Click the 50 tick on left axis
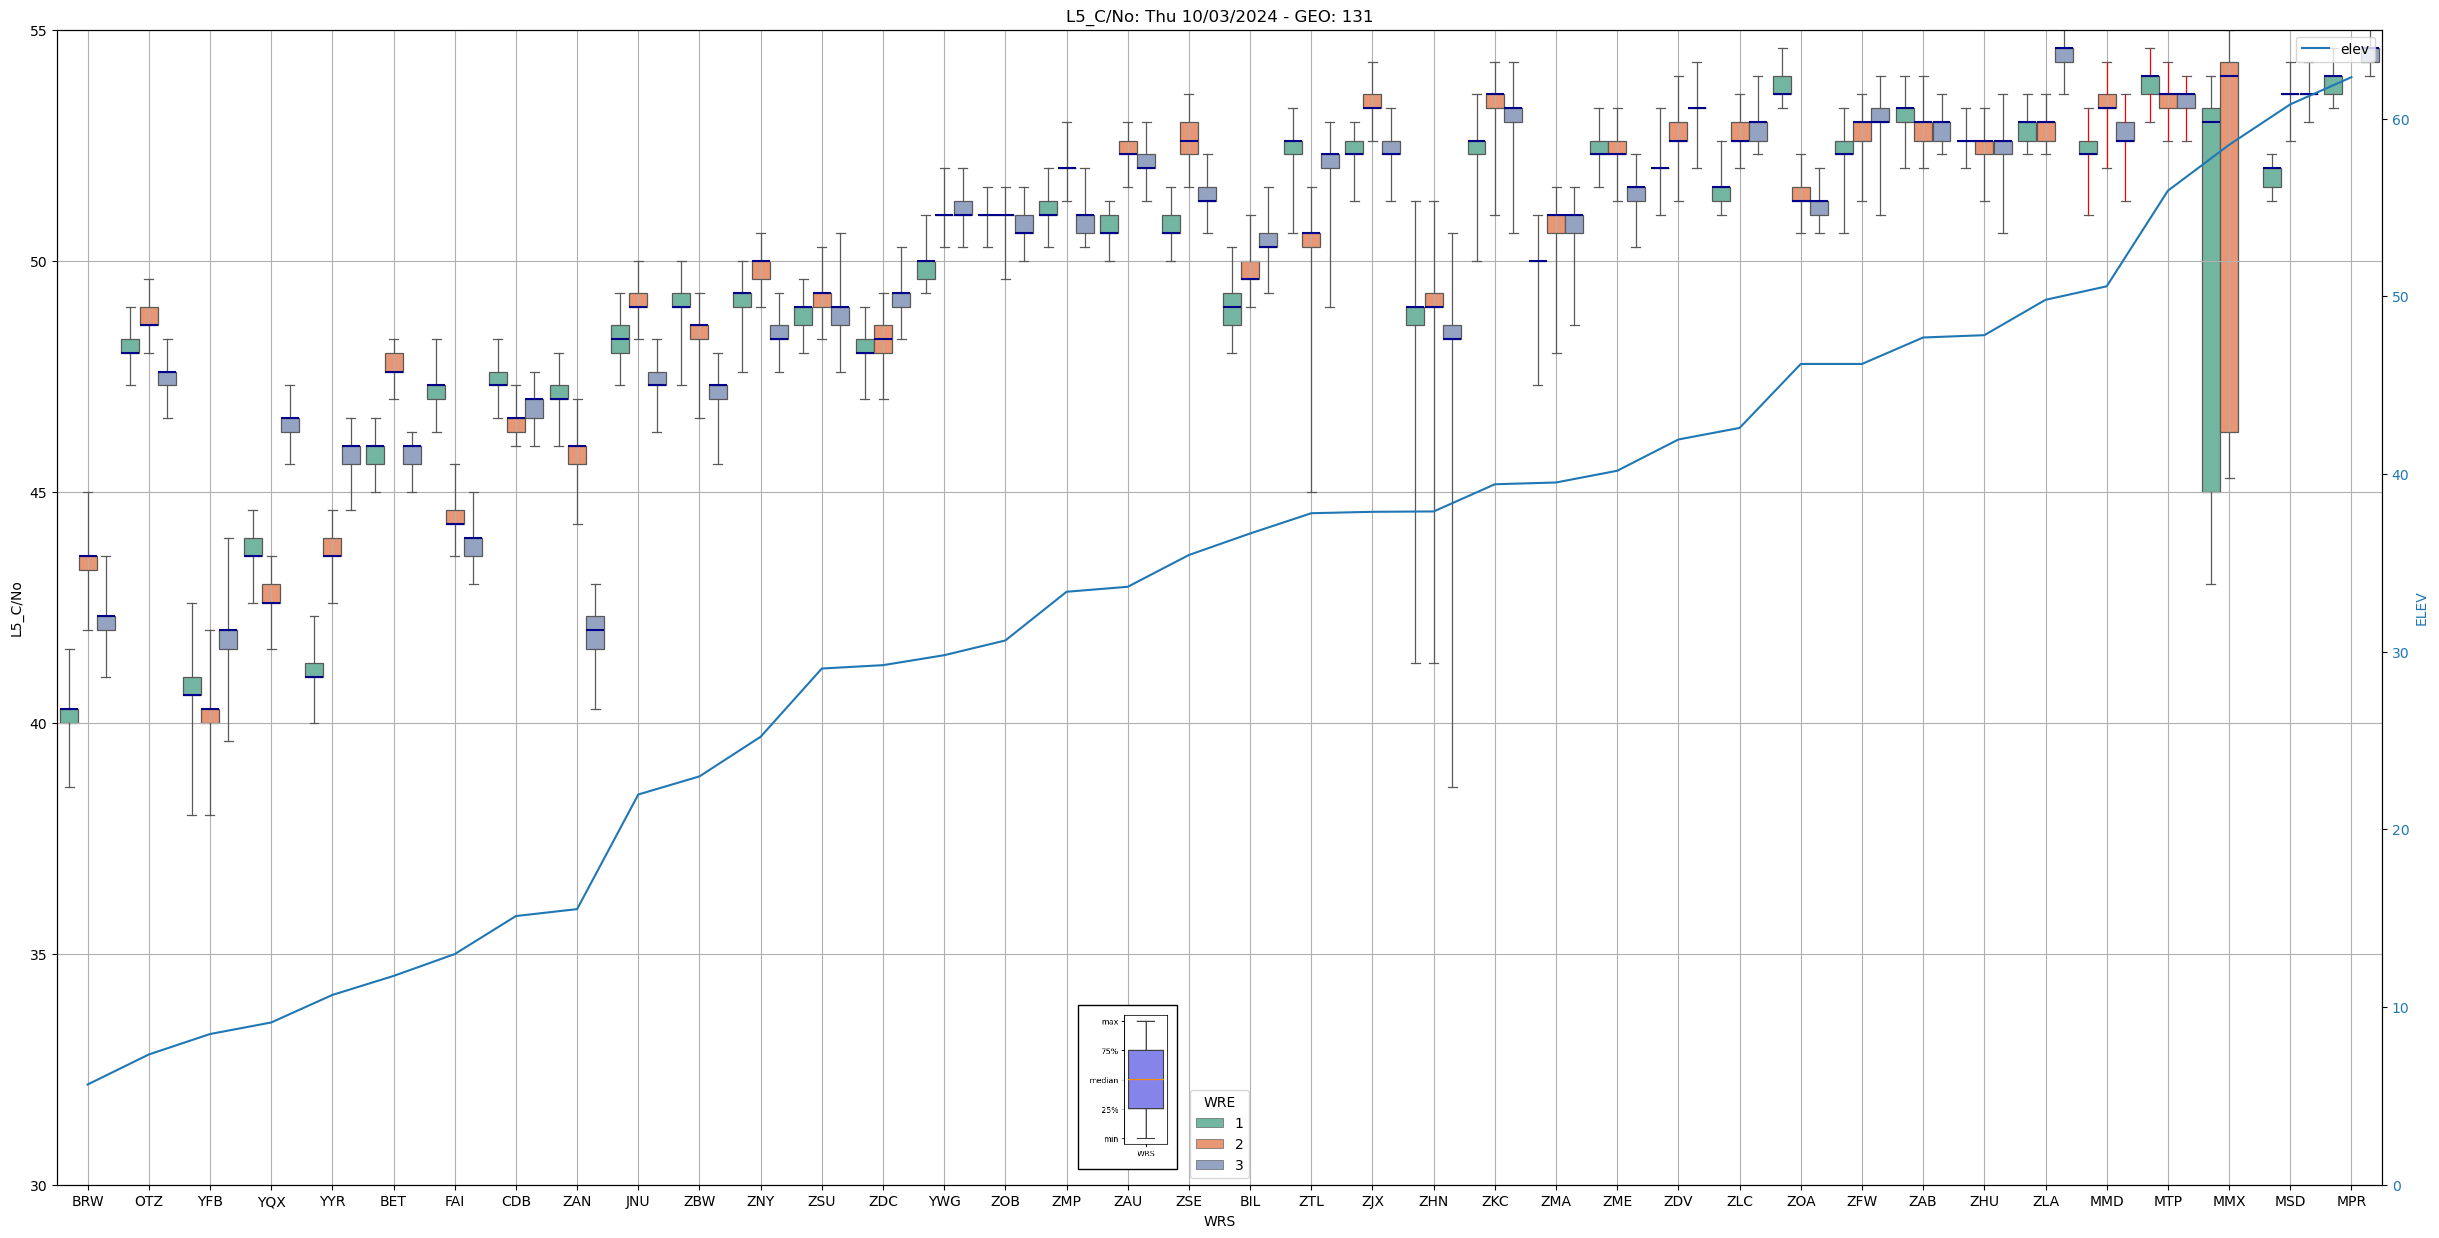The height and width of the screenshot is (1238, 2439). 40,262
